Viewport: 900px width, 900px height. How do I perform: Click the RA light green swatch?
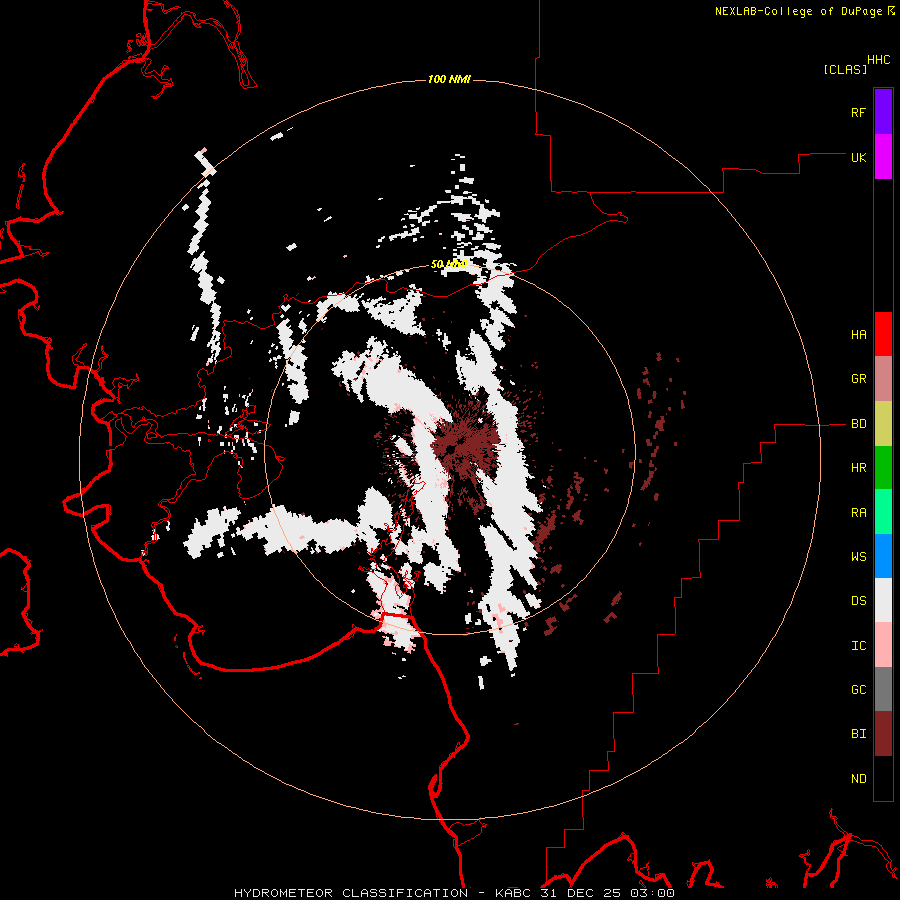click(x=883, y=512)
